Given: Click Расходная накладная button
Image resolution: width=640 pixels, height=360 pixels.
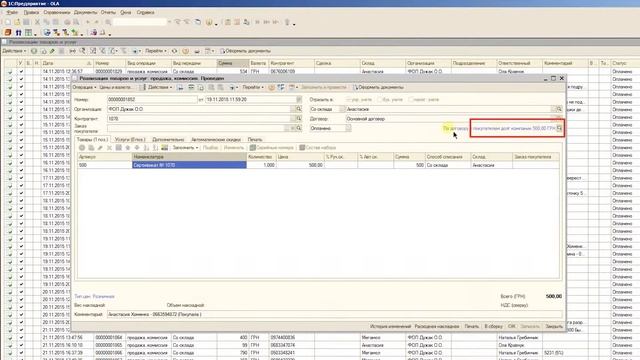Looking at the screenshot, I should [437, 327].
